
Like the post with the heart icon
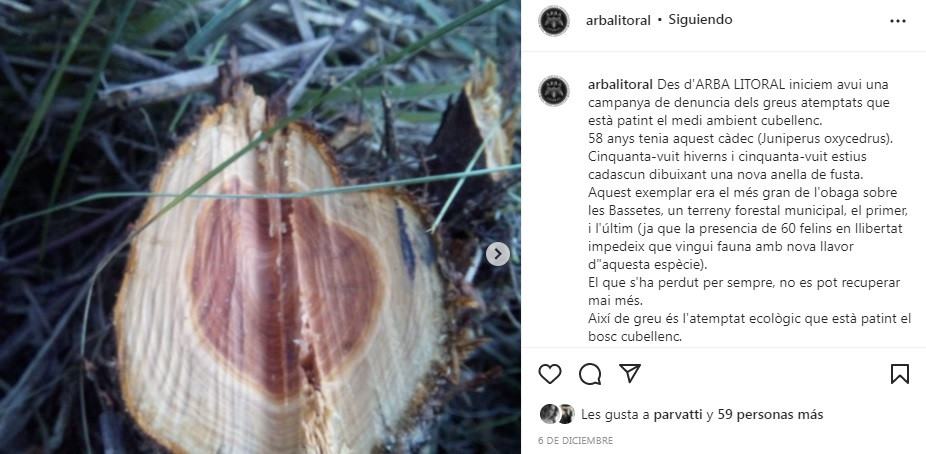pos(550,374)
